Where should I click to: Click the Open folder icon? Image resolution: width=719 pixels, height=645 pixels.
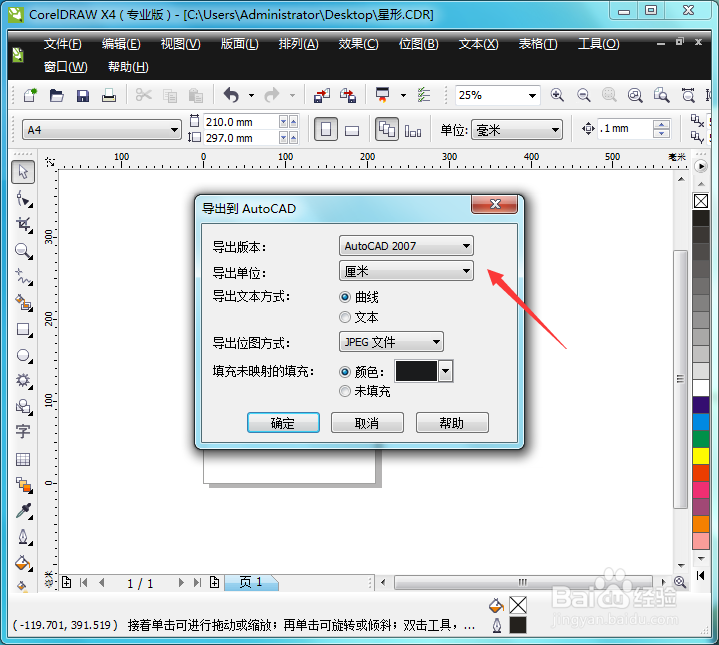pos(56,95)
